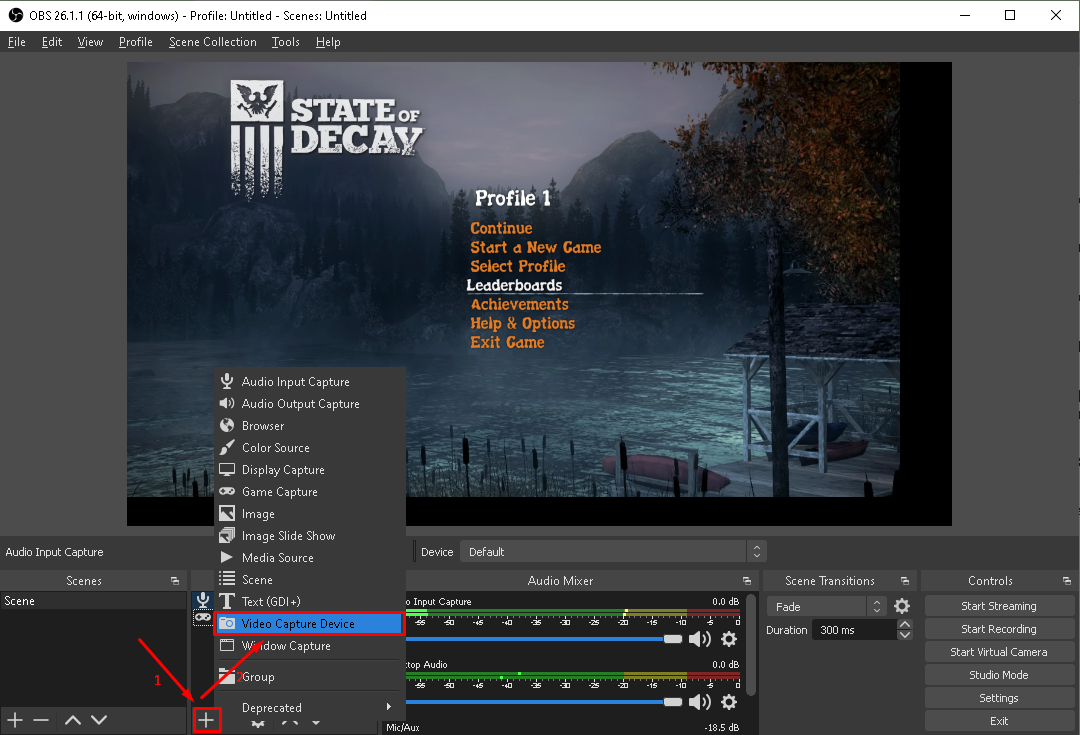Image resolution: width=1080 pixels, height=735 pixels.
Task: Click the OBS logo in the title bar
Action: 15,15
